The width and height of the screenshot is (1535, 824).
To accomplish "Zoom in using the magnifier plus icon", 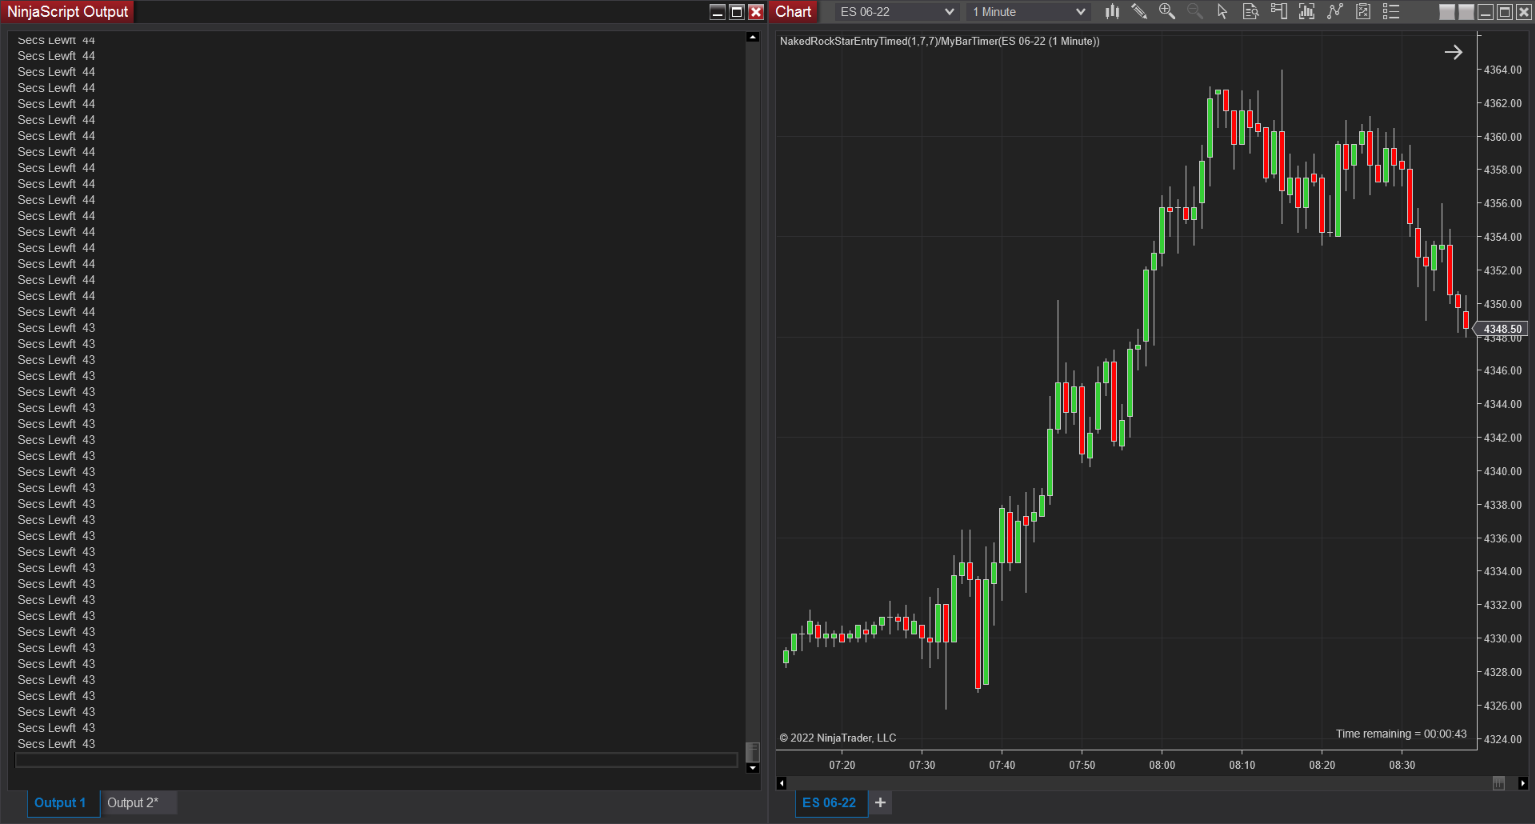I will (1167, 11).
